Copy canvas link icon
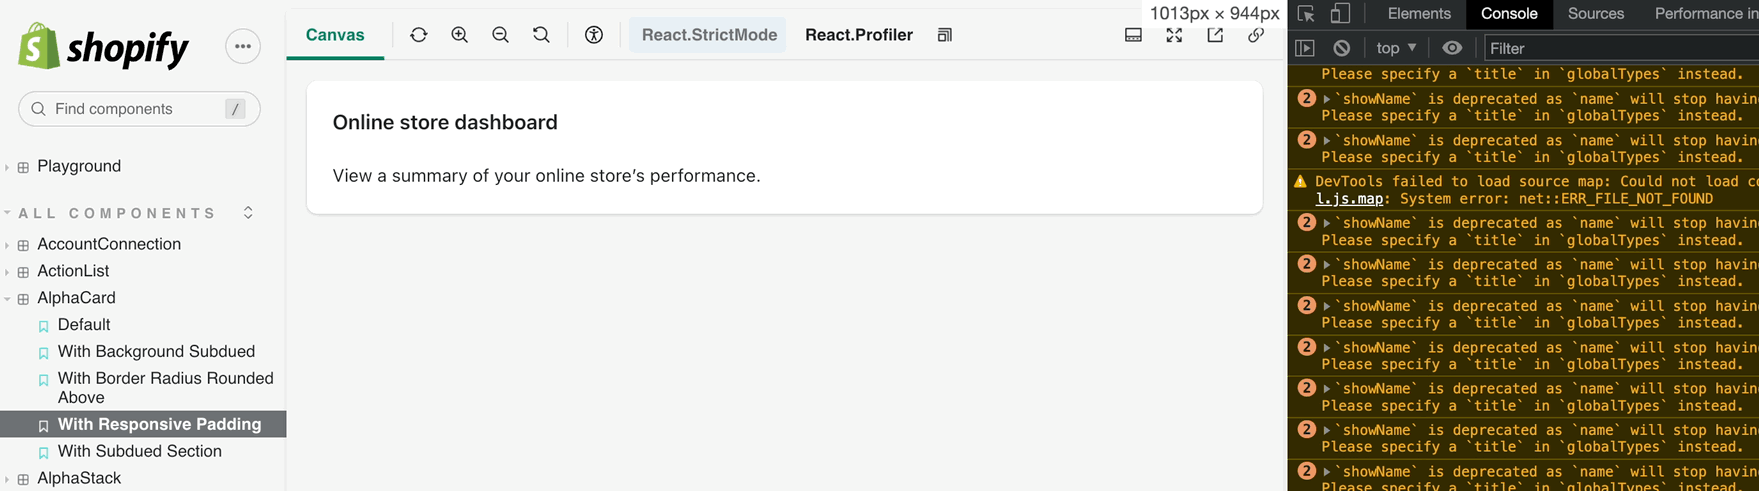This screenshot has height=491, width=1759. pos(1256,35)
